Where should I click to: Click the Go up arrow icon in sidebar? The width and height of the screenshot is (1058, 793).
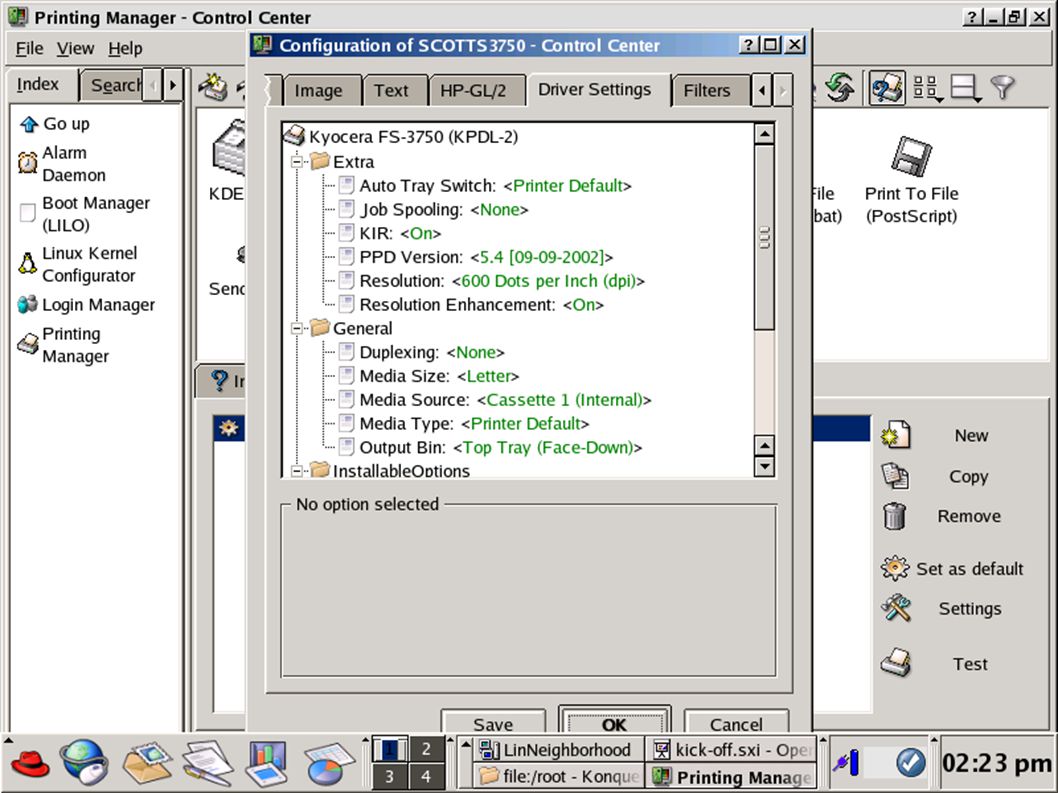(28, 124)
